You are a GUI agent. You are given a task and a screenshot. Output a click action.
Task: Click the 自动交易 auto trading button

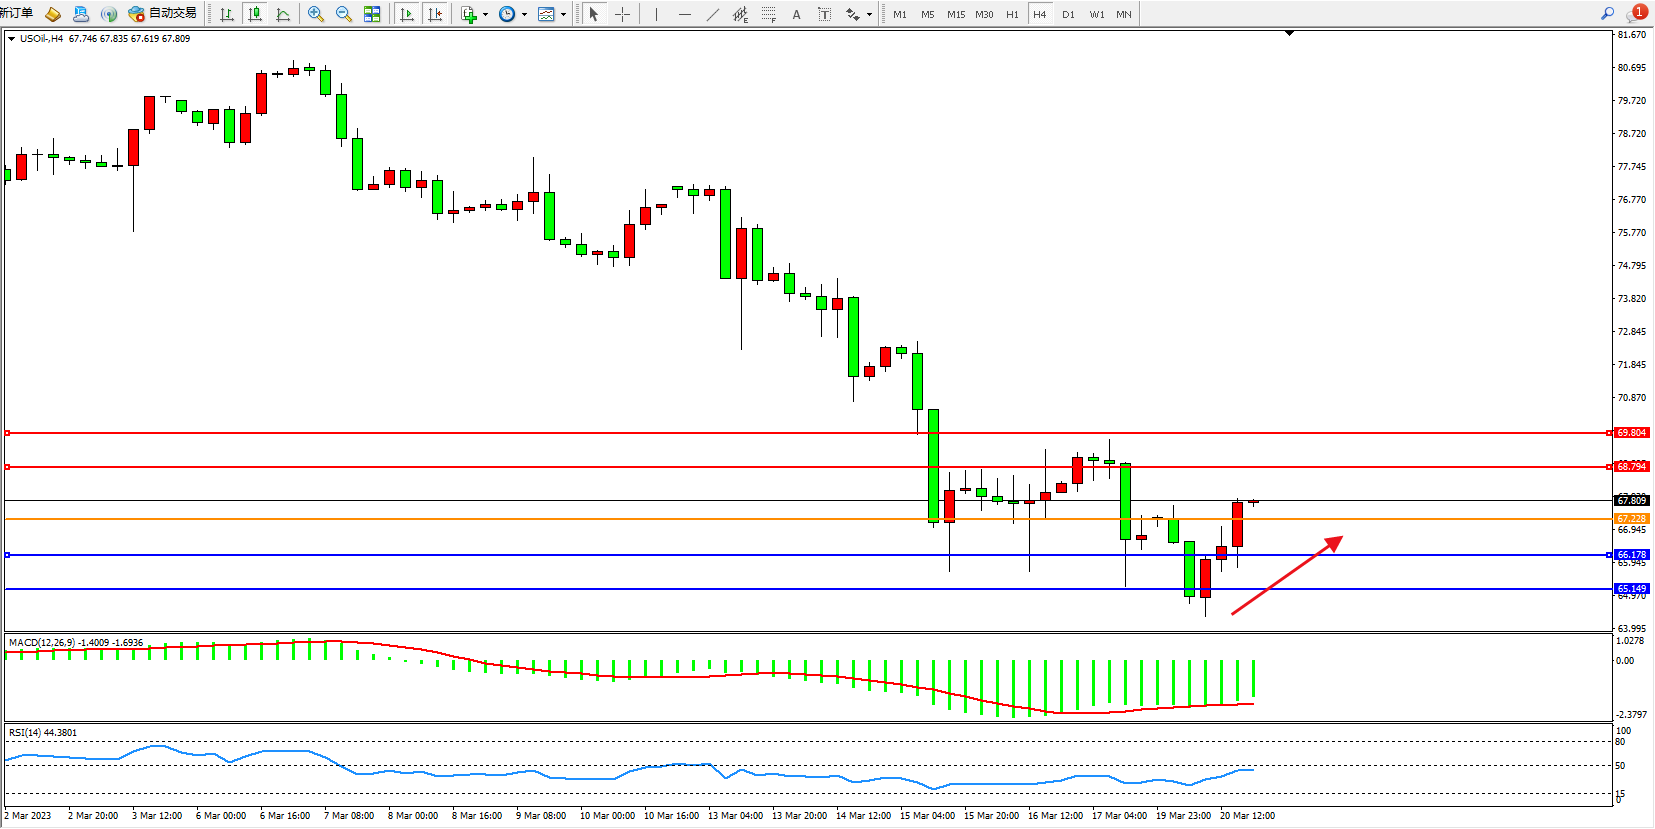[x=163, y=13]
